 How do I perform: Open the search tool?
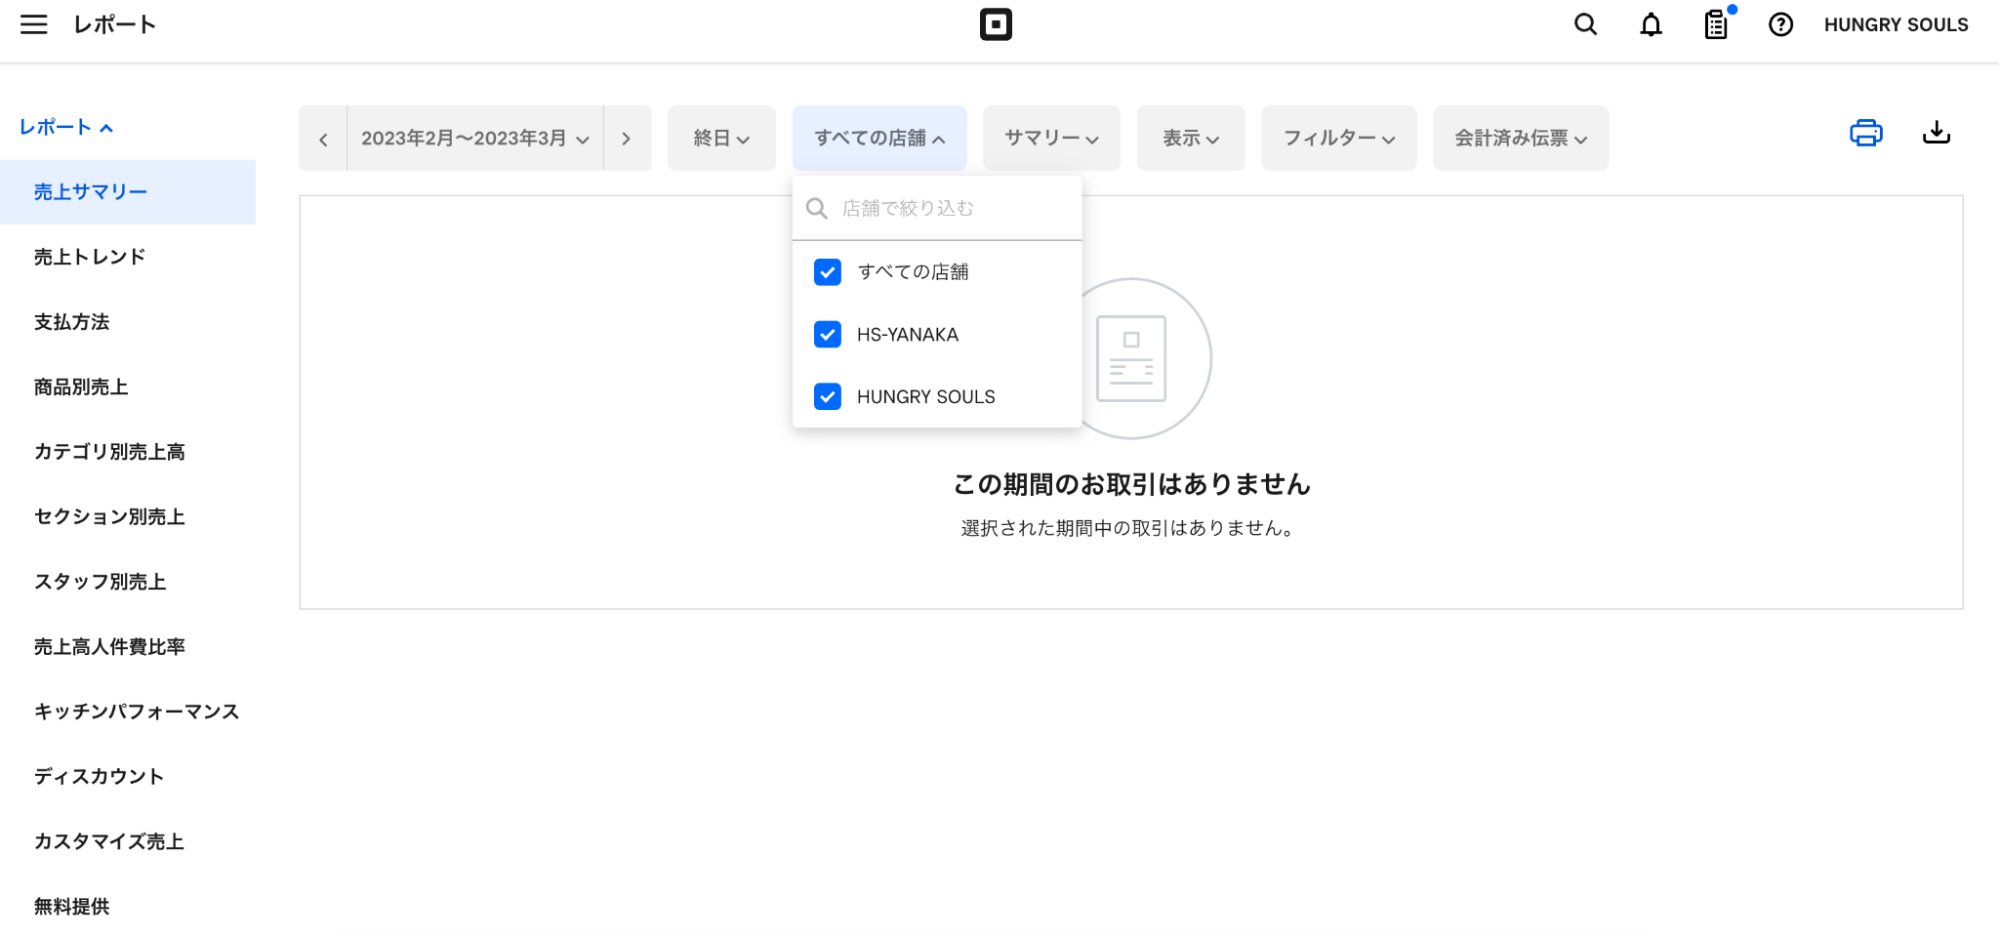[x=1584, y=24]
